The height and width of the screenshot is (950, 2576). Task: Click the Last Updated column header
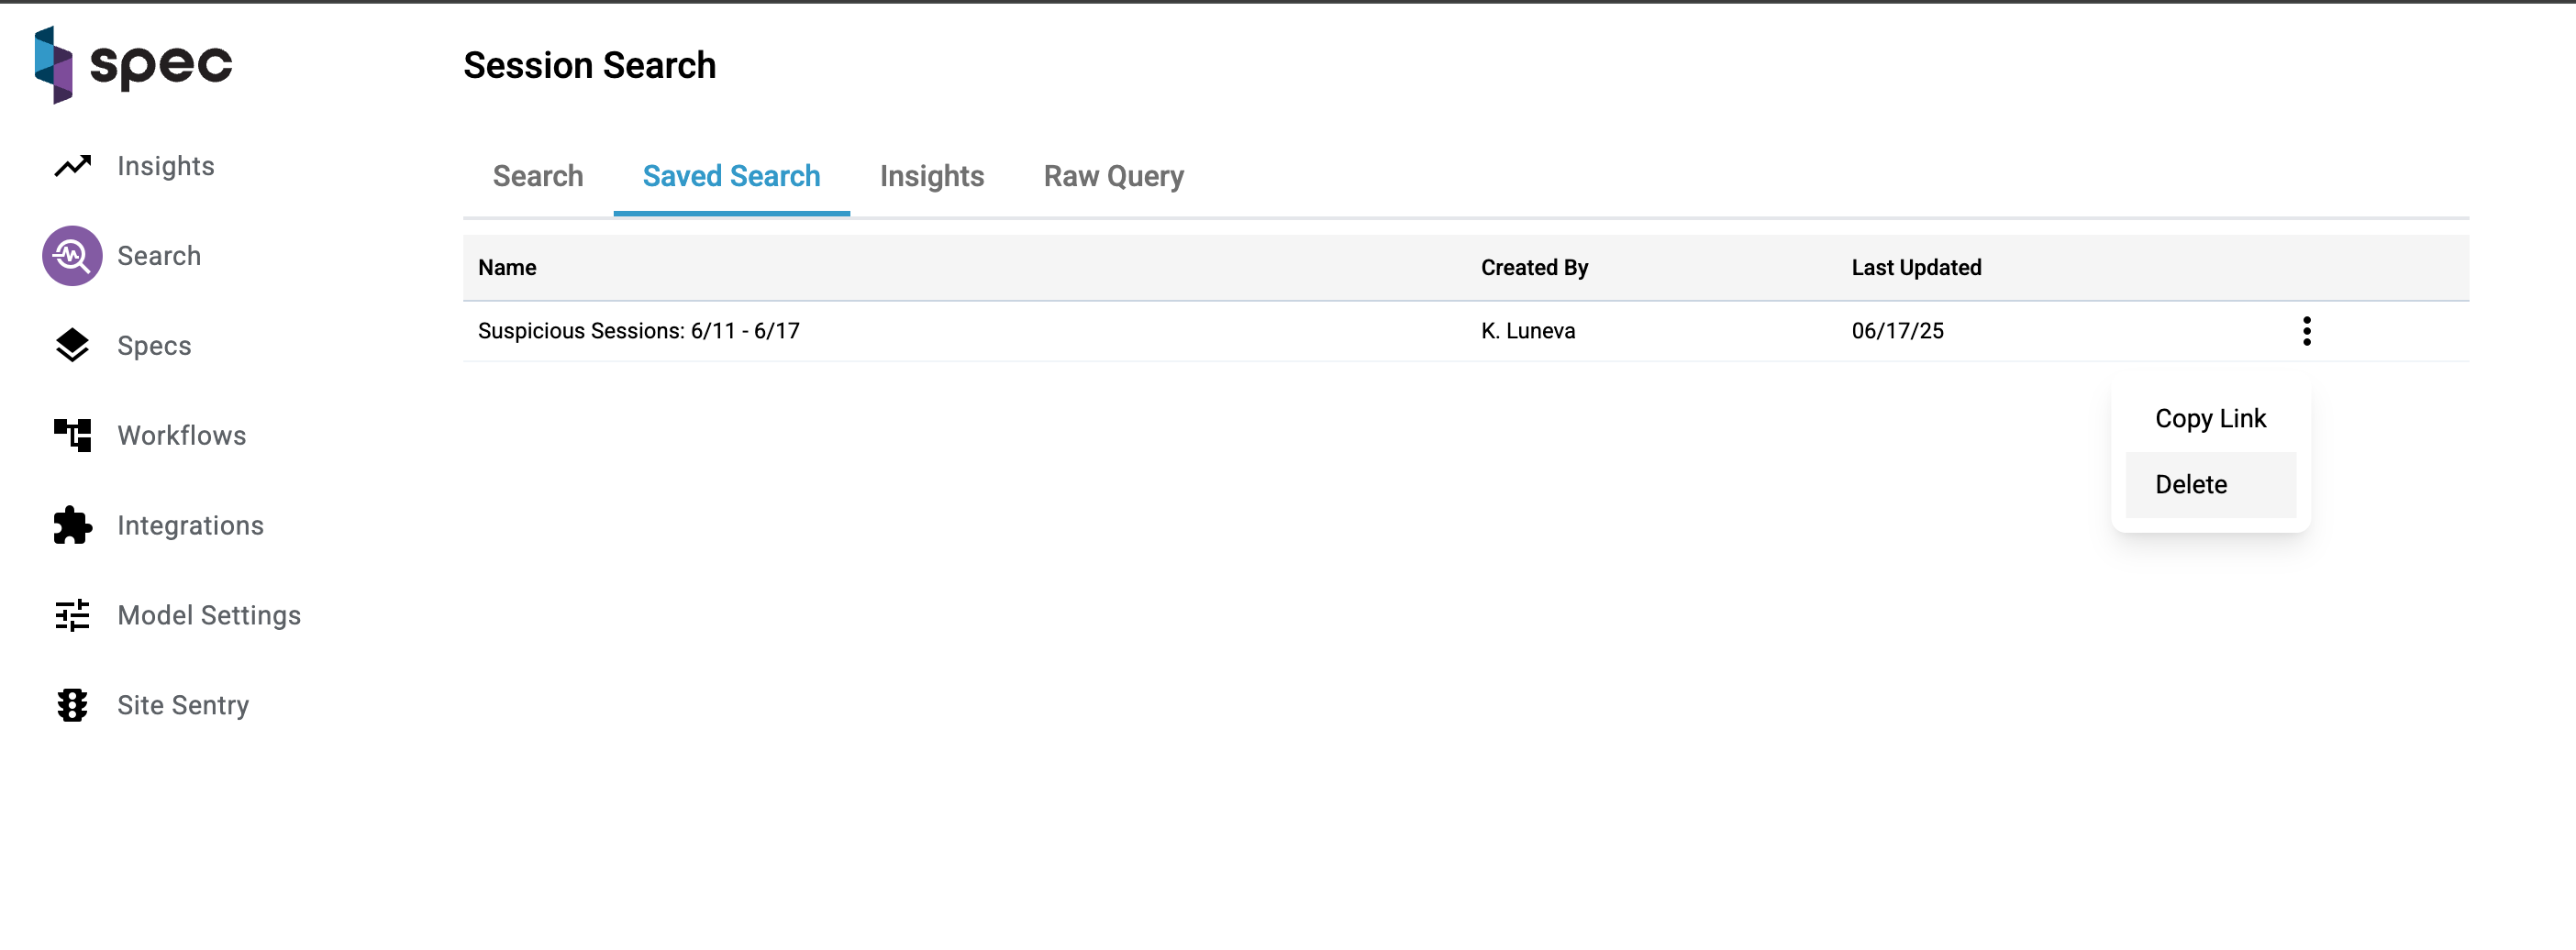(1915, 268)
